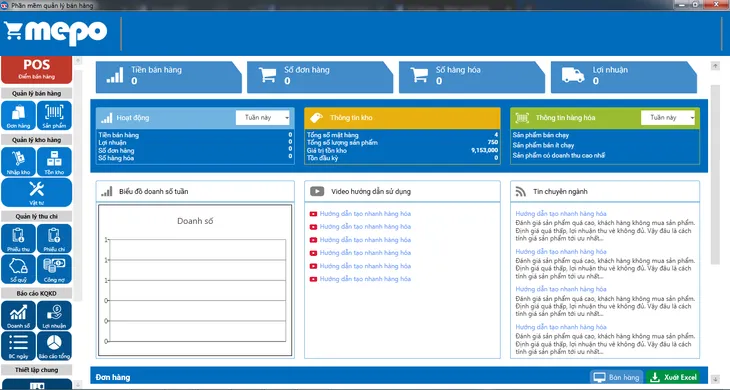The width and height of the screenshot is (730, 390).
Task: Open the BC ngày list icon
Action: tap(19, 346)
